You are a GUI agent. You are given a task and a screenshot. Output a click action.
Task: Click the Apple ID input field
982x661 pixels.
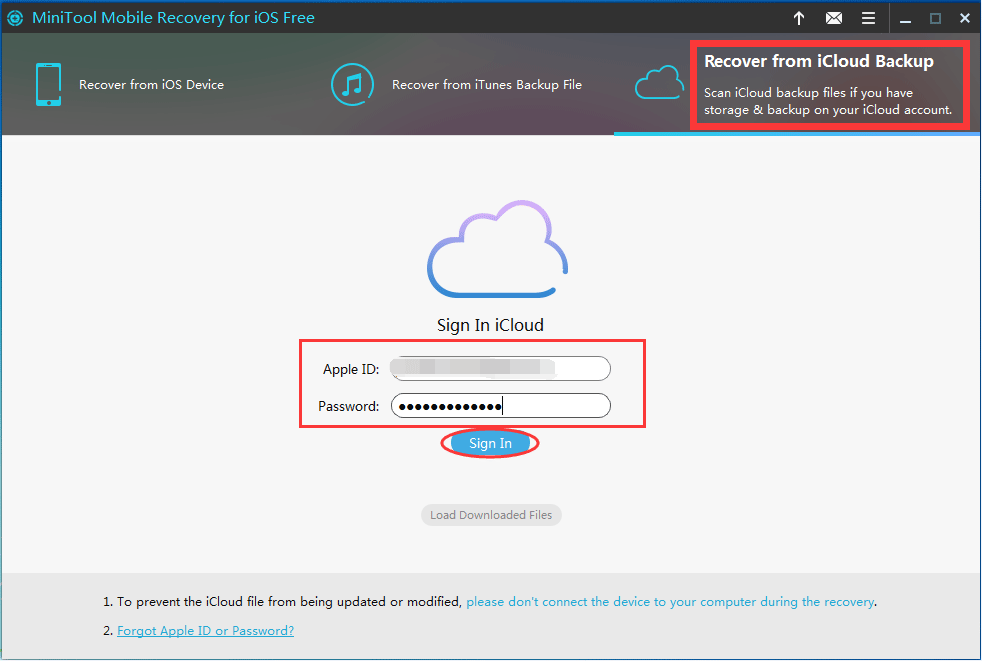pyautogui.click(x=500, y=368)
